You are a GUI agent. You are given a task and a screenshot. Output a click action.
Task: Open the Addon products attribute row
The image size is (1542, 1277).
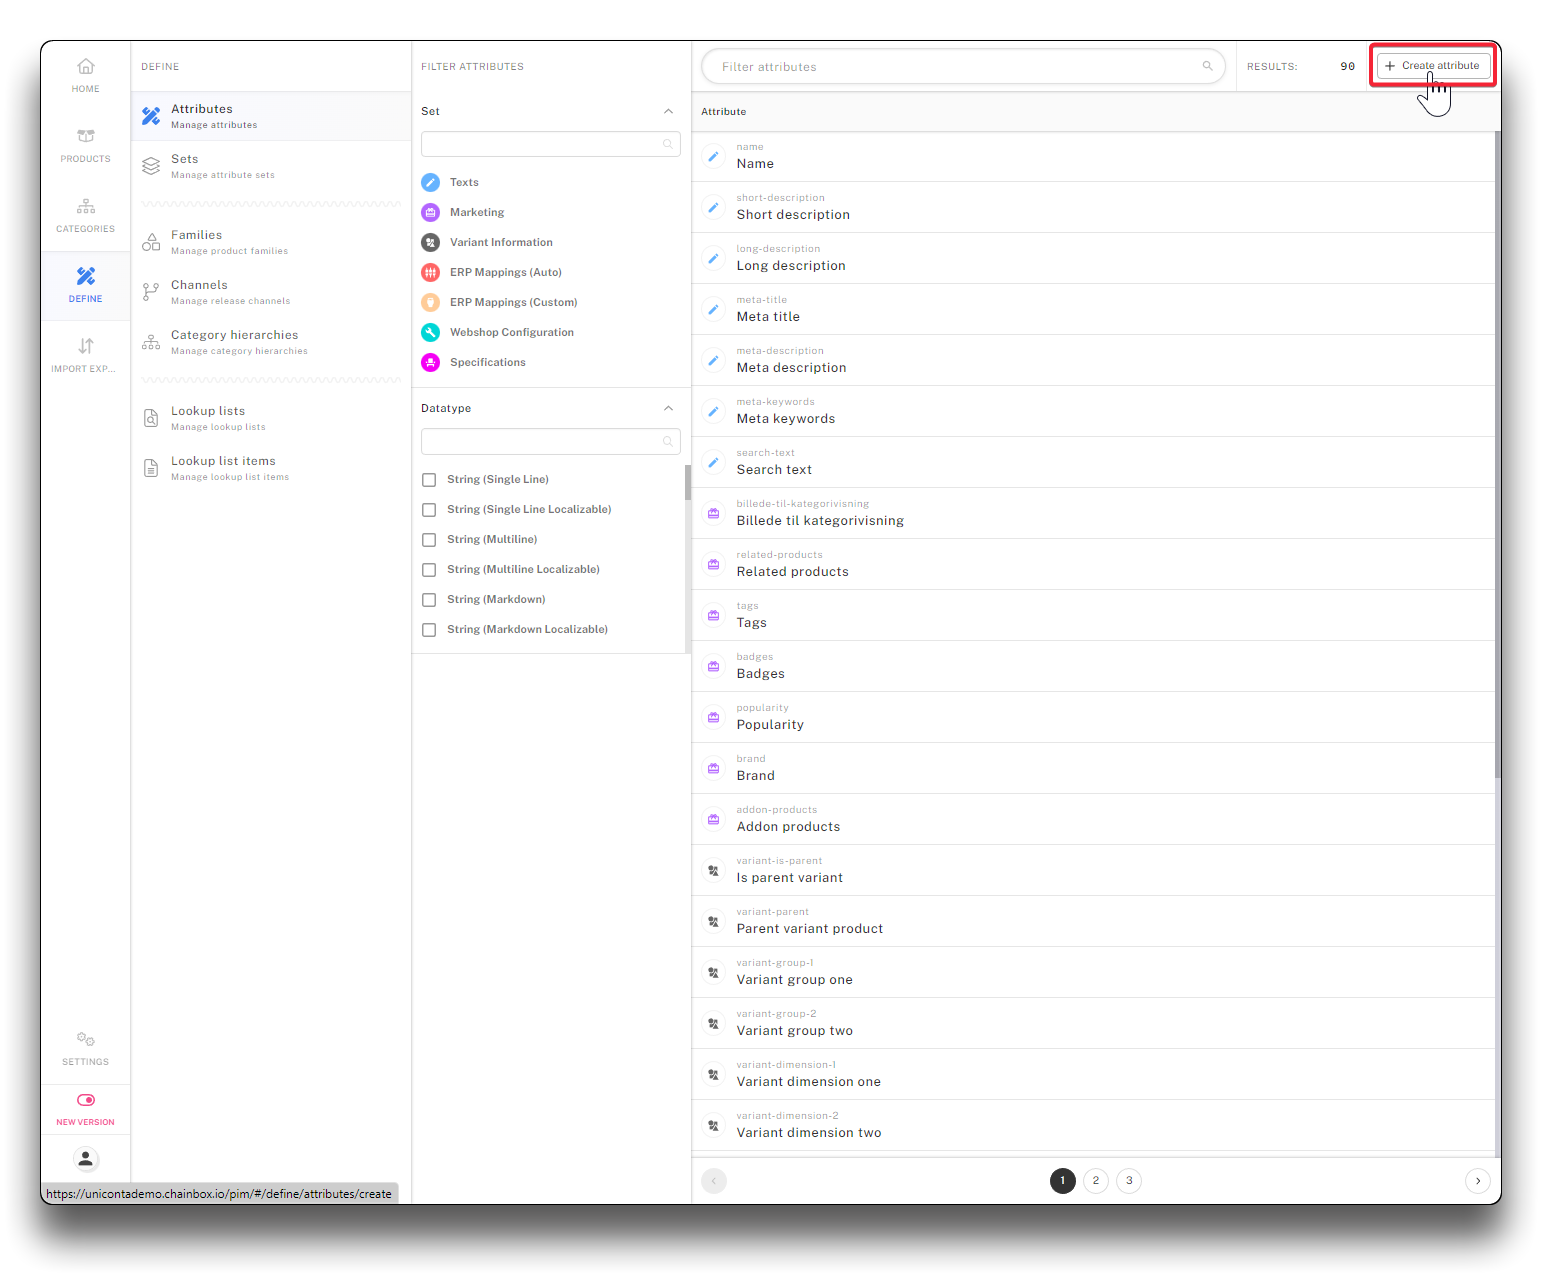tap(1094, 819)
